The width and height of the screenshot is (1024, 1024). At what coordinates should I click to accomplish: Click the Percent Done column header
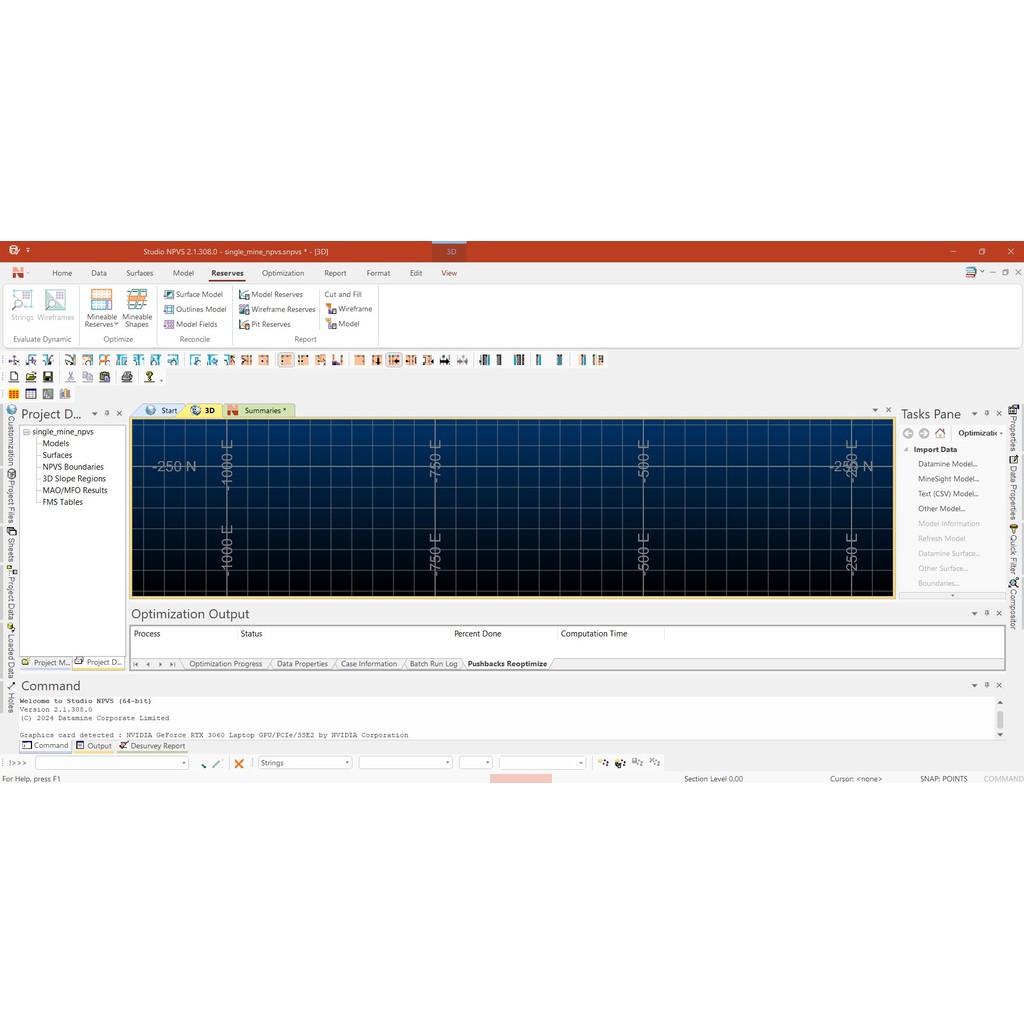coord(504,633)
